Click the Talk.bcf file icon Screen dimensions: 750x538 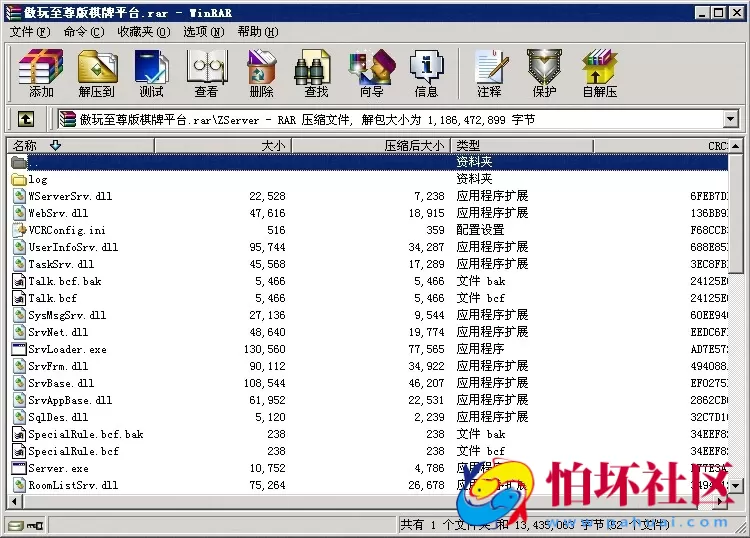pos(19,298)
